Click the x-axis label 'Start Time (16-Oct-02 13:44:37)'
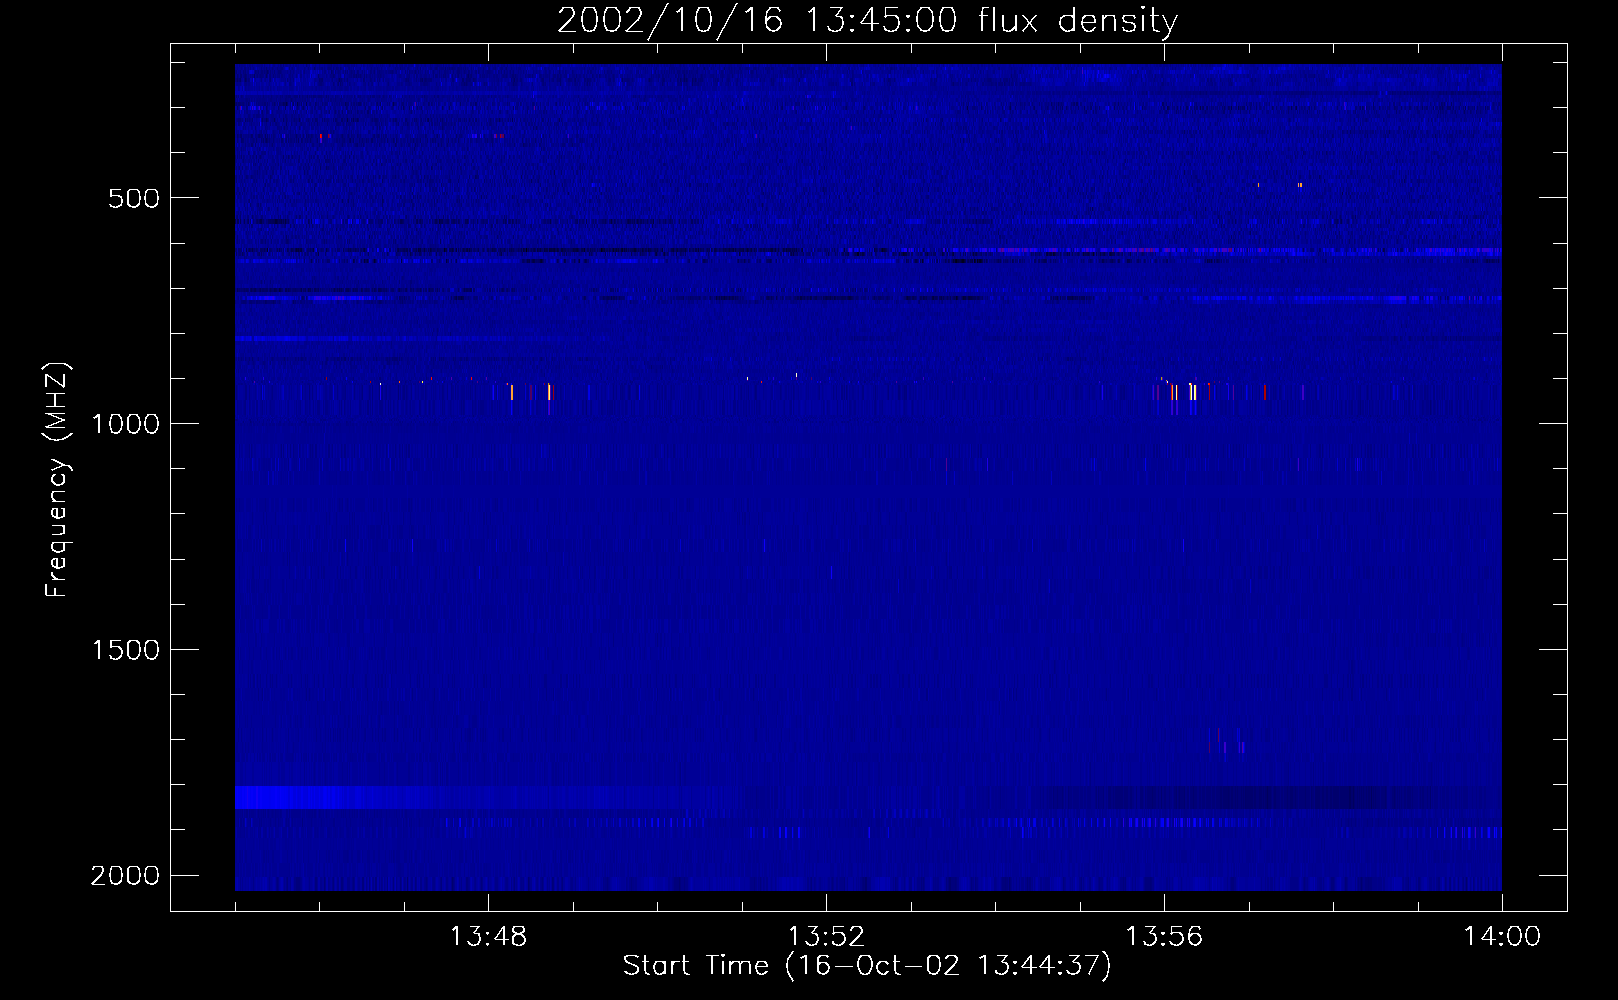Viewport: 1618px width, 1000px height. click(x=867, y=965)
